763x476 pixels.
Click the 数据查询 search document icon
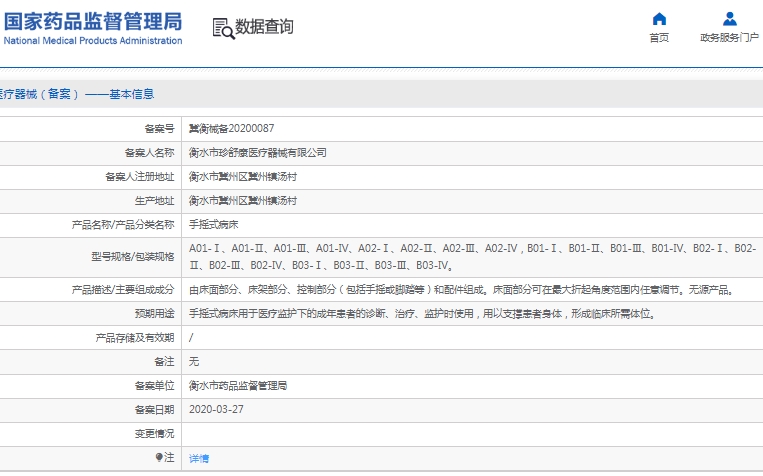coord(223,29)
